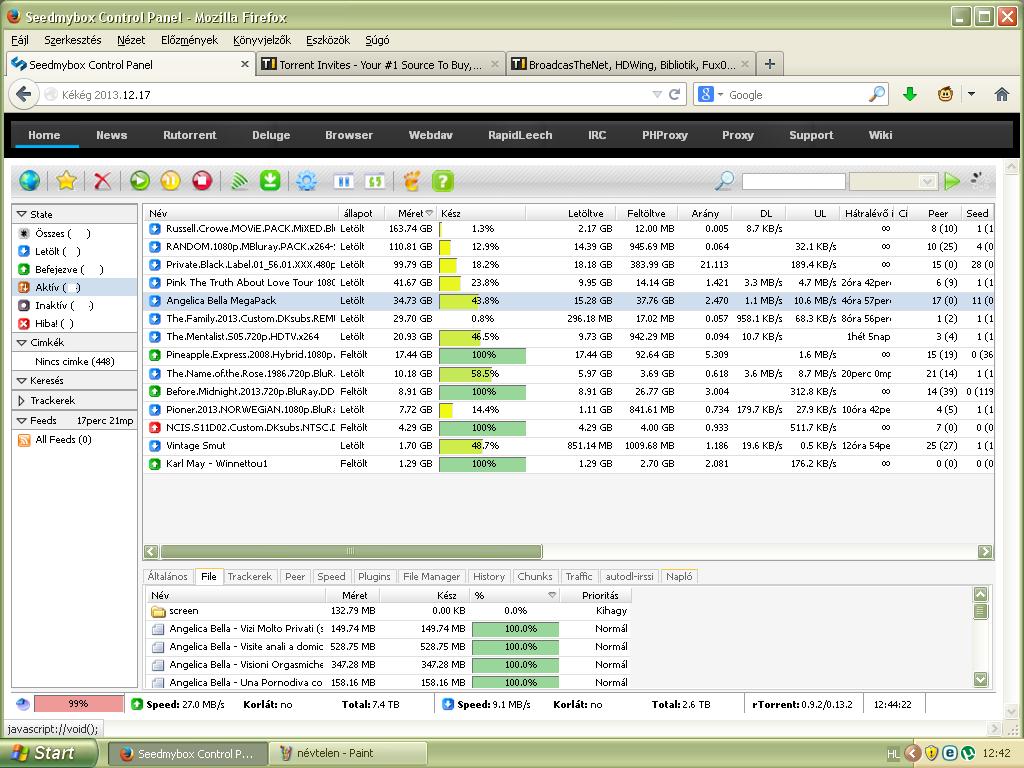This screenshot has width=1024, height=768.
Task: Toggle the categories side panel toolbar button
Action: [x=344, y=181]
